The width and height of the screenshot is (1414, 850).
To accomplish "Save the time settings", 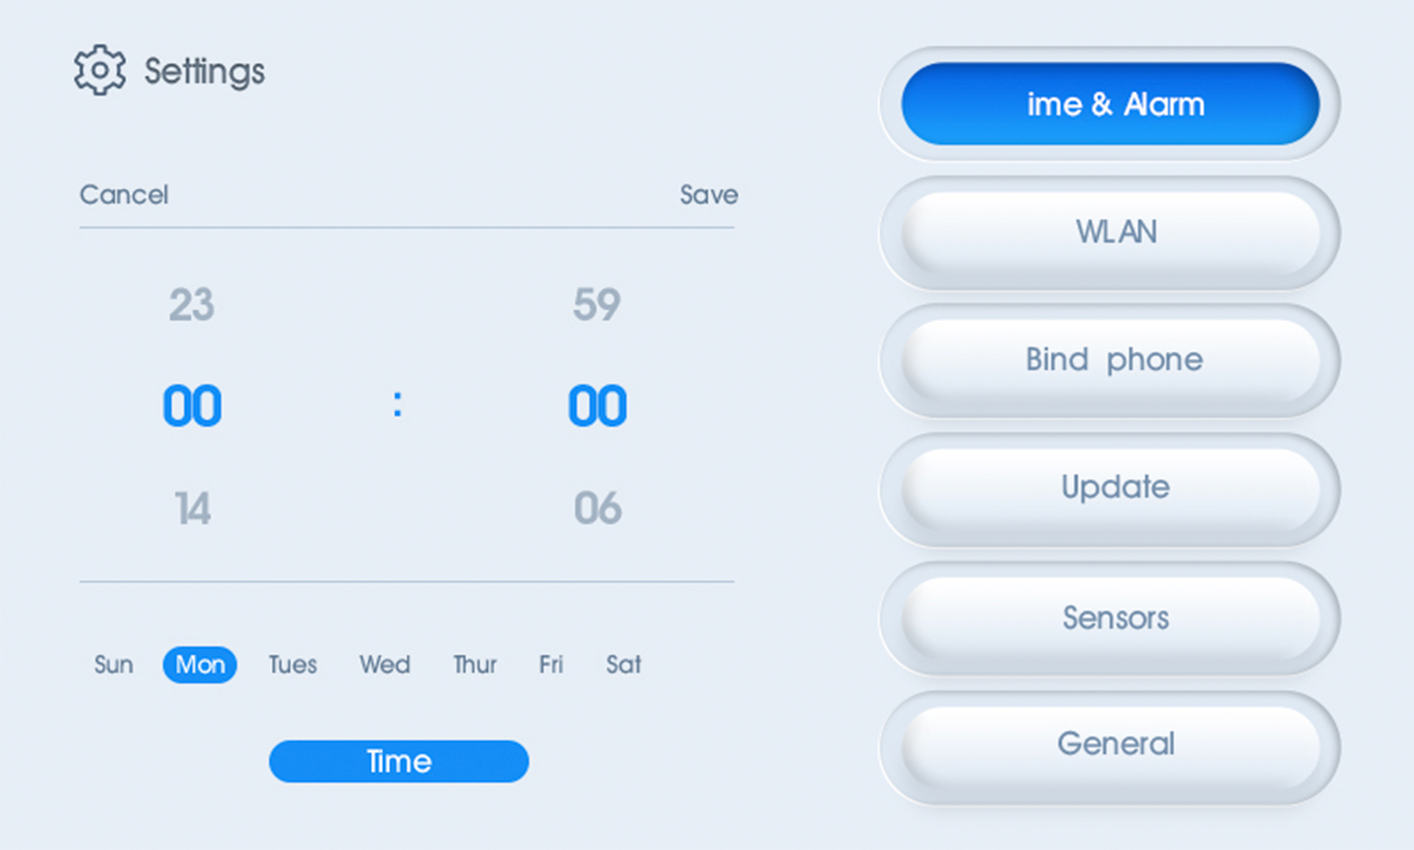I will point(708,195).
